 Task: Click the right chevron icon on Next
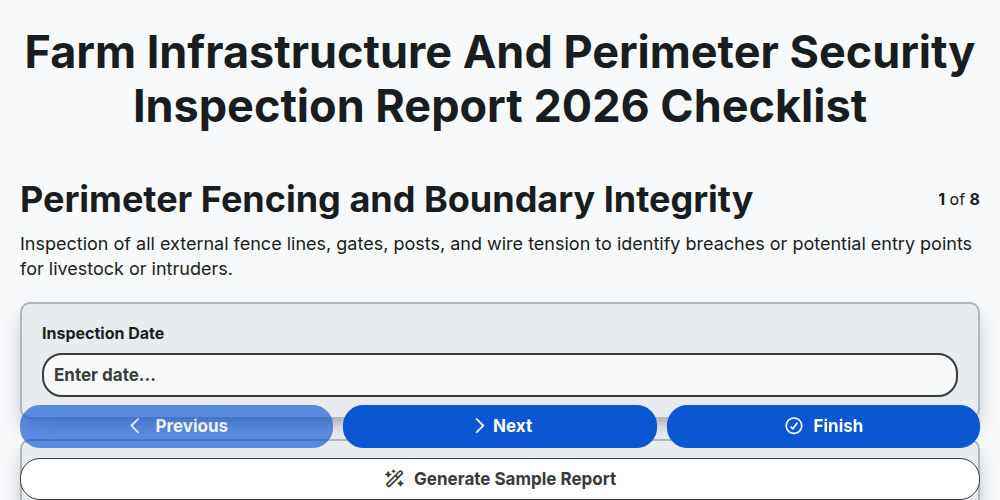click(480, 426)
